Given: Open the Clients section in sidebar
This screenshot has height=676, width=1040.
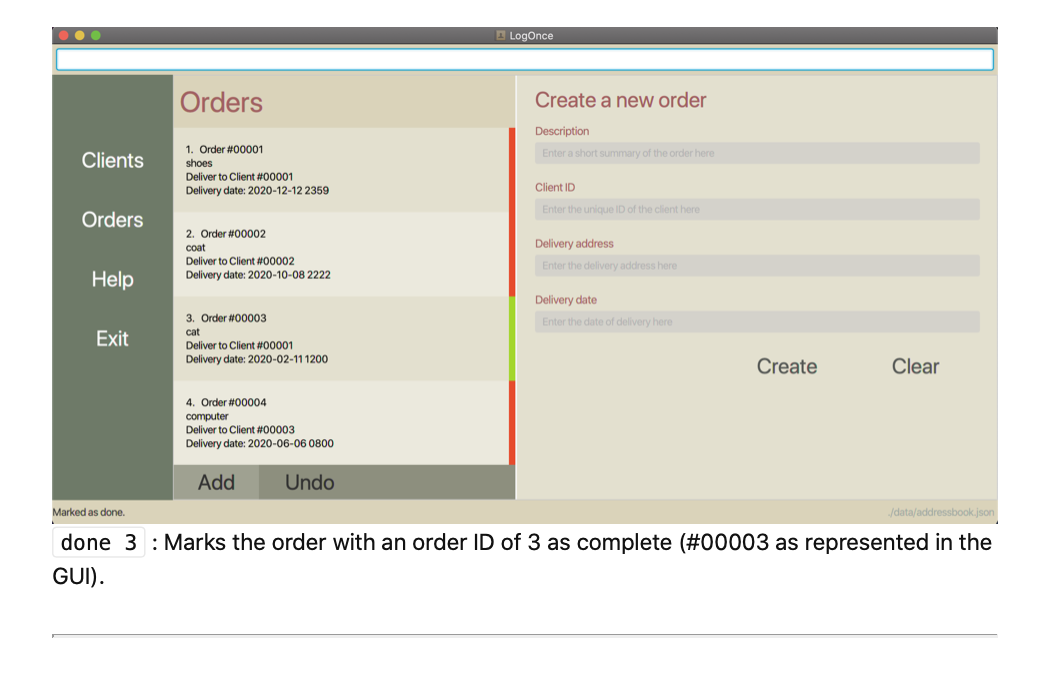Looking at the screenshot, I should (112, 161).
